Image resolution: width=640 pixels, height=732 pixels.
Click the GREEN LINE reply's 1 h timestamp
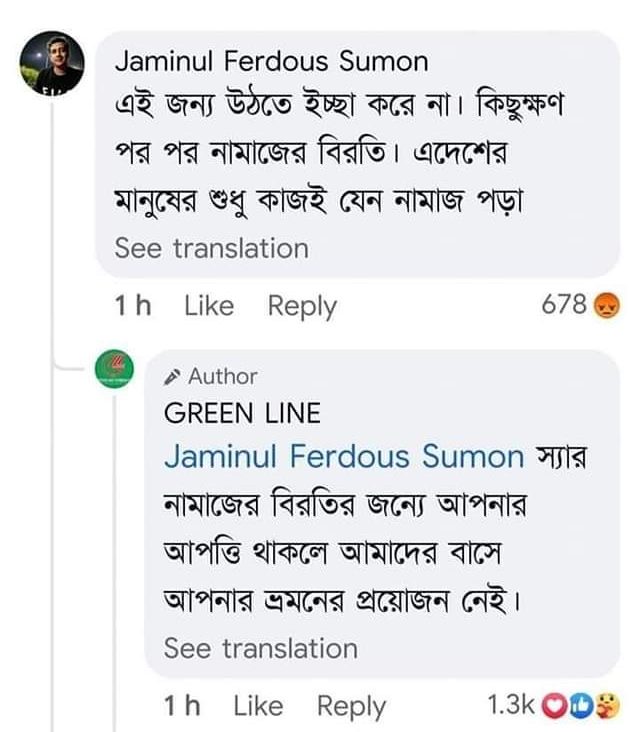click(x=182, y=706)
